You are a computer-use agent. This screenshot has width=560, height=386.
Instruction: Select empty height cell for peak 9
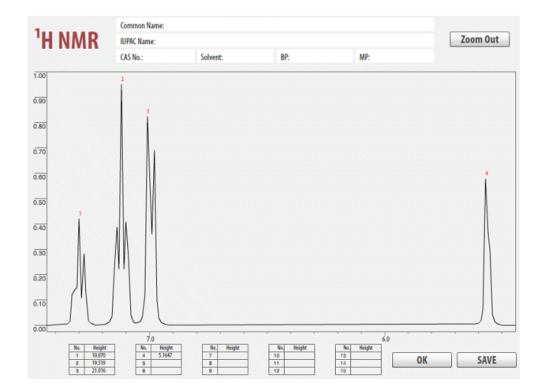(233, 371)
